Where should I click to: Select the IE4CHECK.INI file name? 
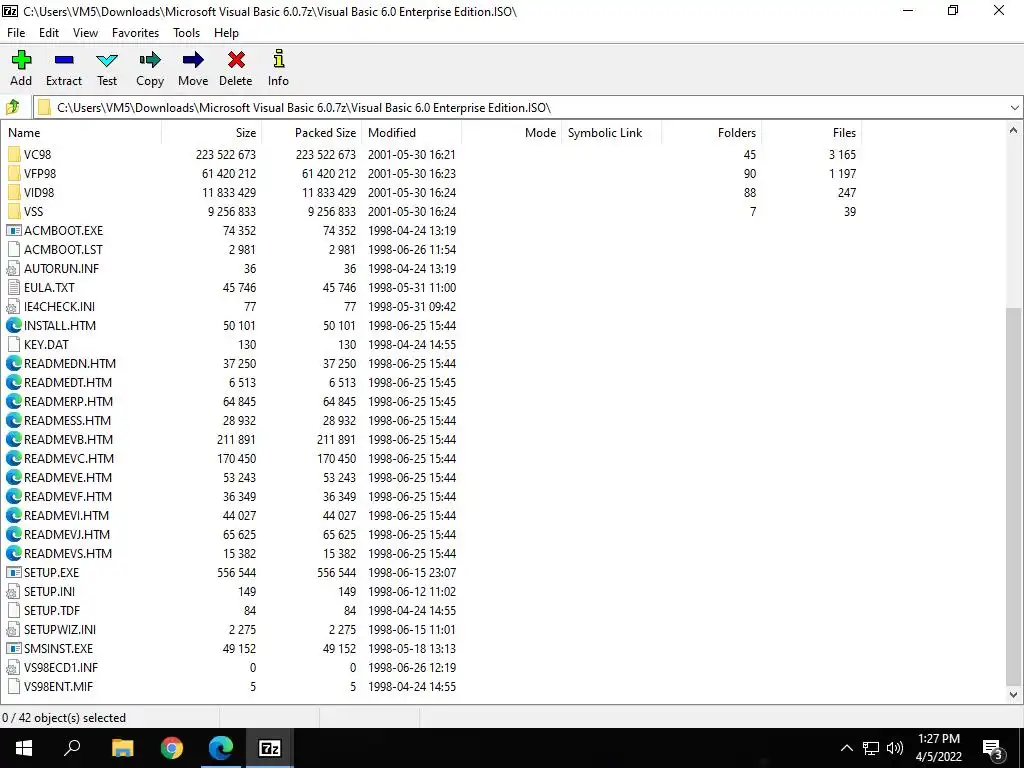pos(59,307)
